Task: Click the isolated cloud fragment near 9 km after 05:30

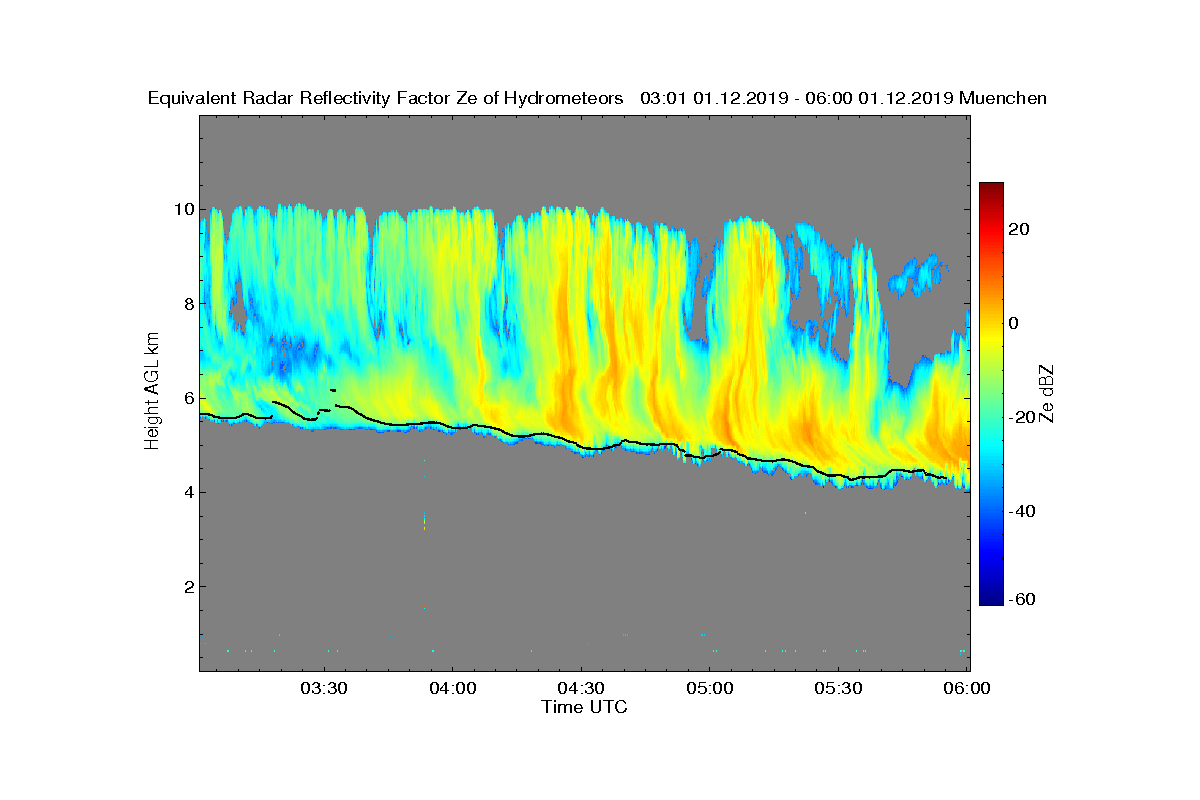Action: point(918,274)
